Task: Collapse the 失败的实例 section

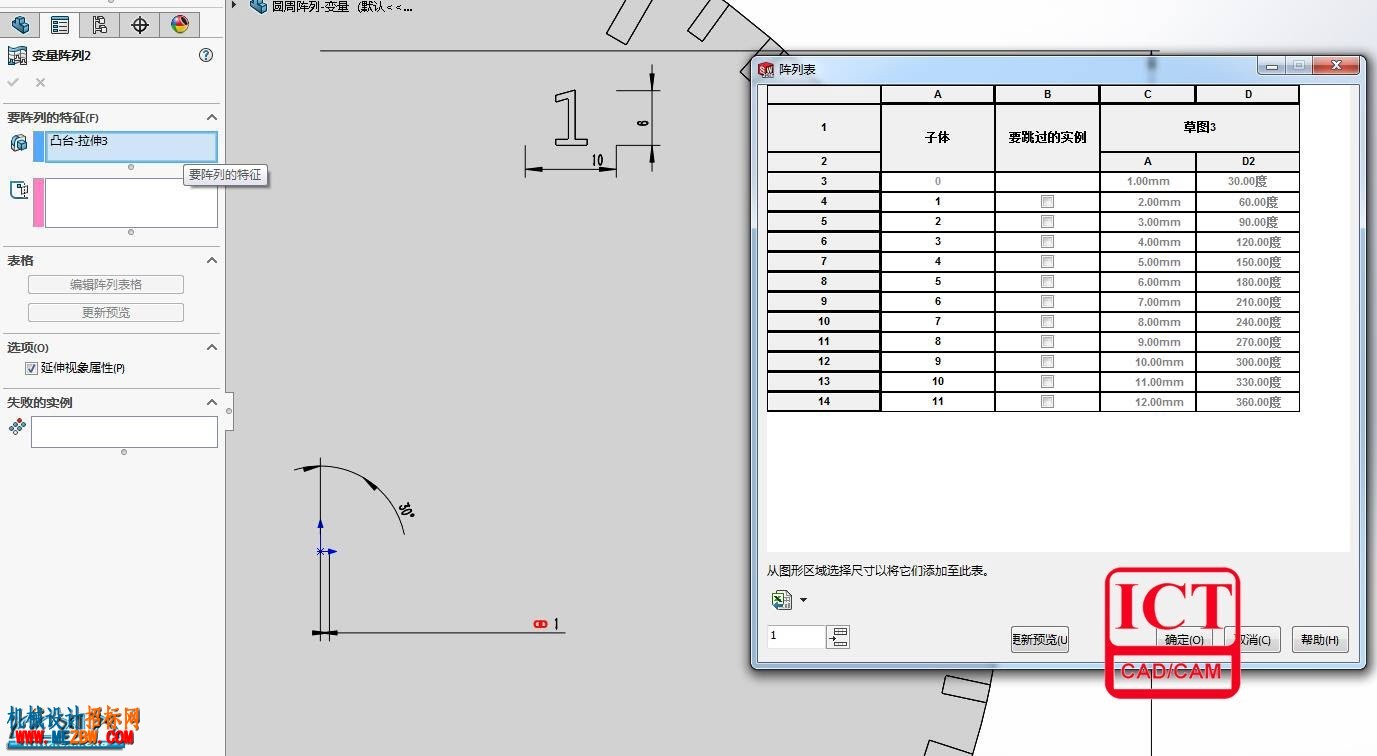Action: pyautogui.click(x=211, y=402)
